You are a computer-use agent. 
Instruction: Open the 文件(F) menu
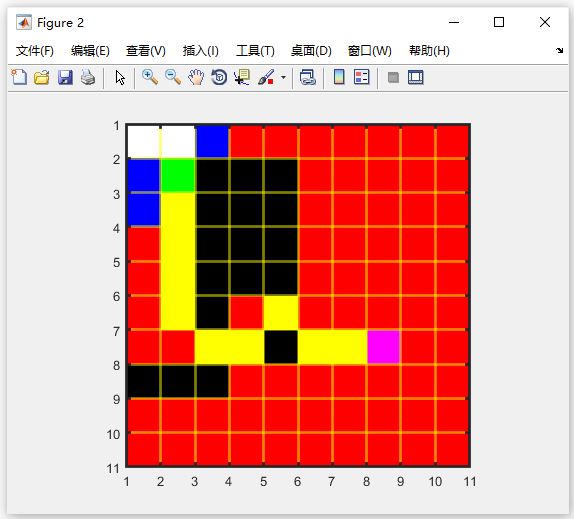[x=35, y=51]
